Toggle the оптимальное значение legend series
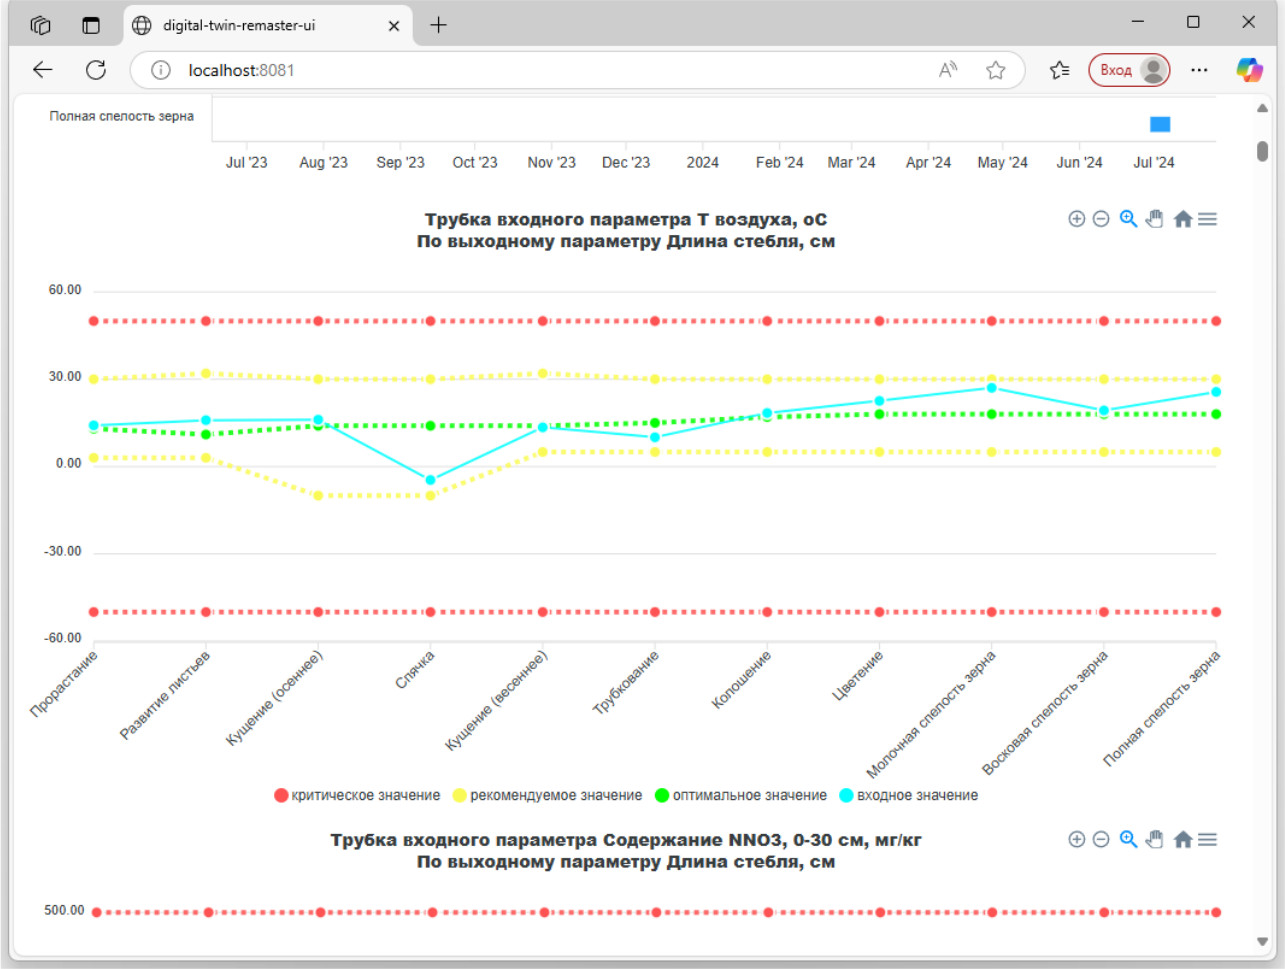The image size is (1285, 969). [x=741, y=795]
